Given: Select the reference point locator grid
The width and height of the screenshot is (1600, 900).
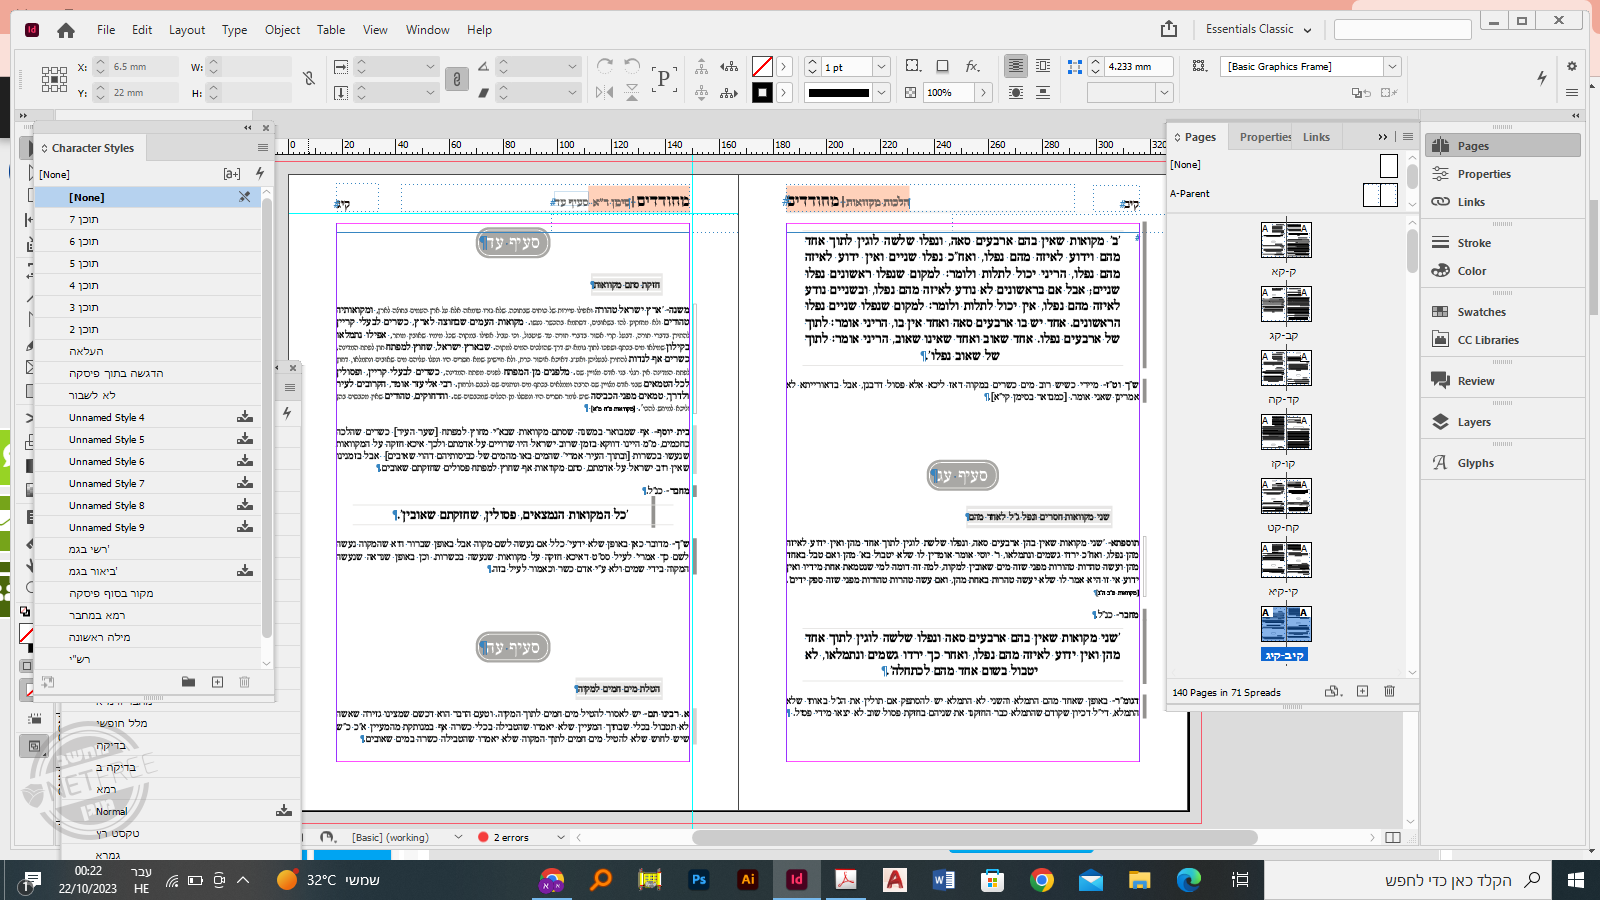Looking at the screenshot, I should tap(54, 79).
